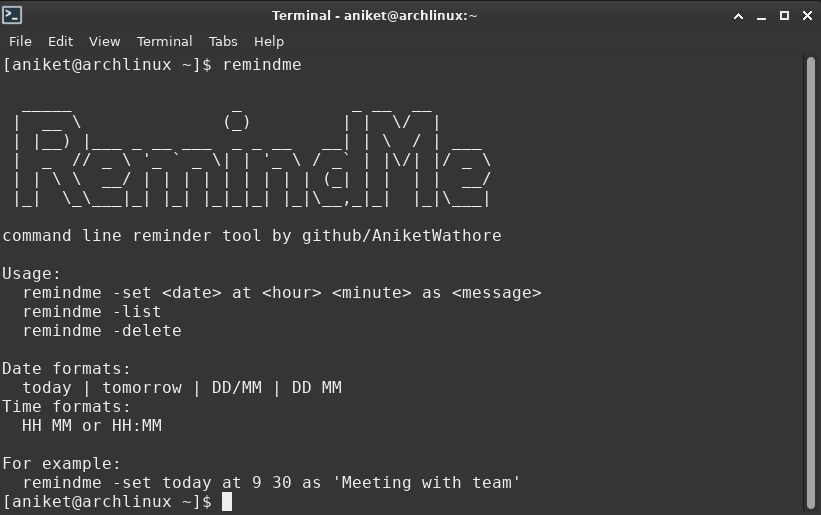This screenshot has height=515, width=821.
Task: Click the 'HH MM or HH:MM' line
Action: [x=92, y=426]
